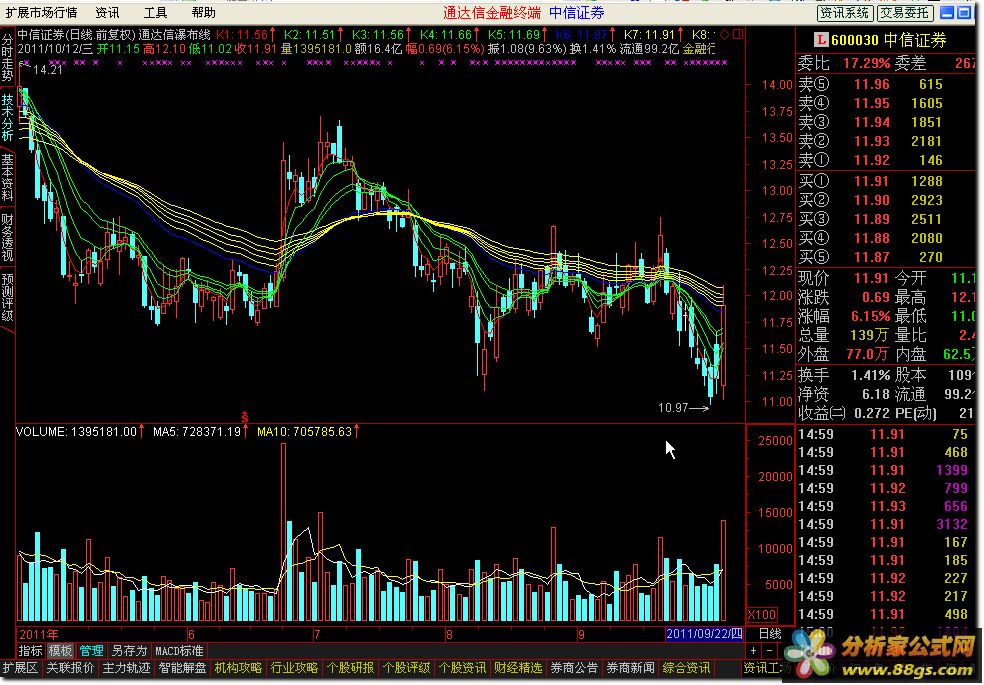
Task: Open the 券商公告 bottom tab
Action: point(574,669)
